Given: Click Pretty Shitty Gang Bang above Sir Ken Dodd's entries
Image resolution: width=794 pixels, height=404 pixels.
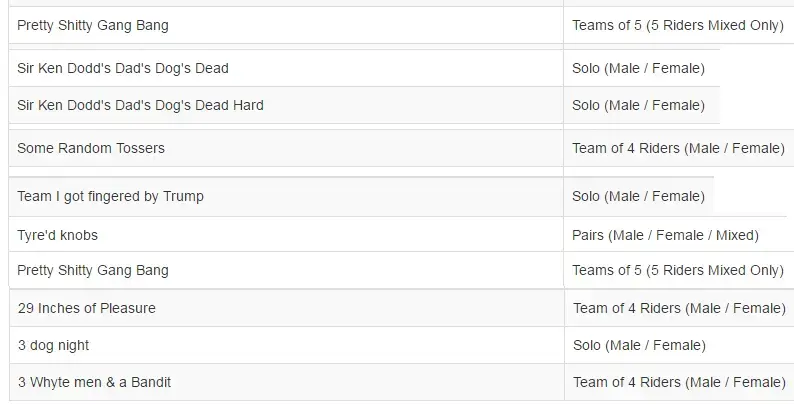Looking at the screenshot, I should (x=93, y=25).
